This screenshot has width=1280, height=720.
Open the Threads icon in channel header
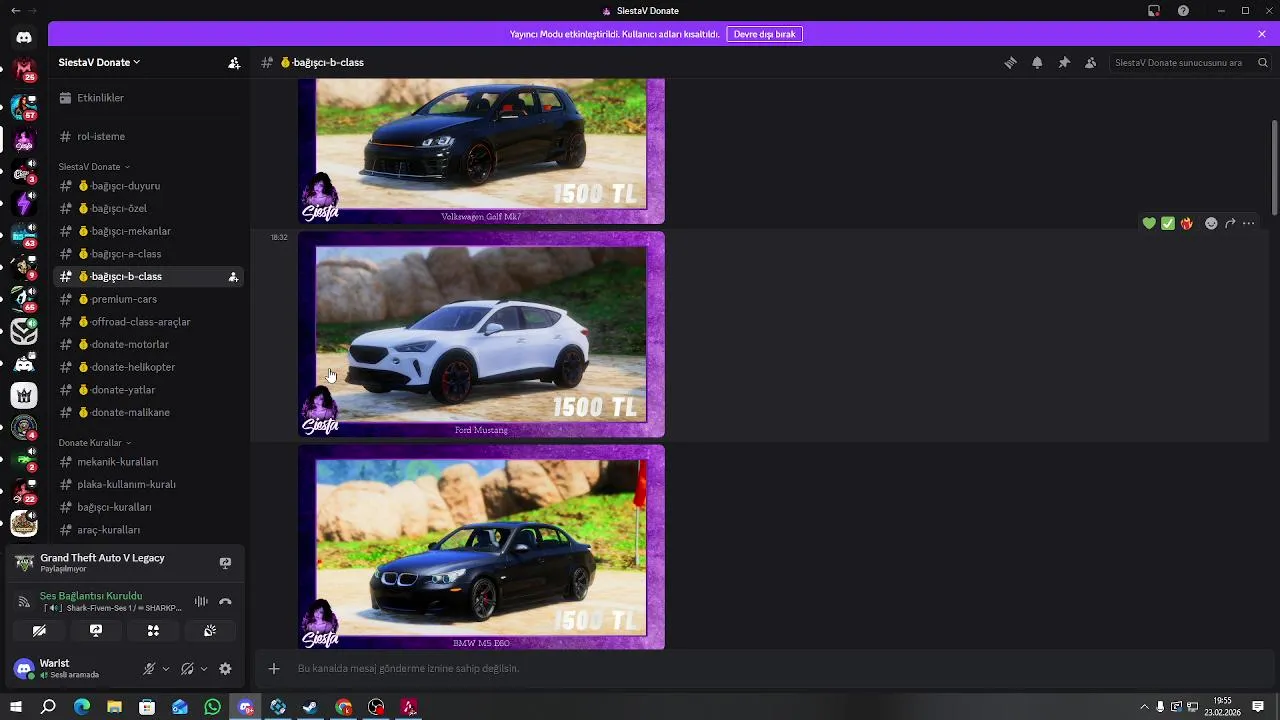(x=1010, y=62)
